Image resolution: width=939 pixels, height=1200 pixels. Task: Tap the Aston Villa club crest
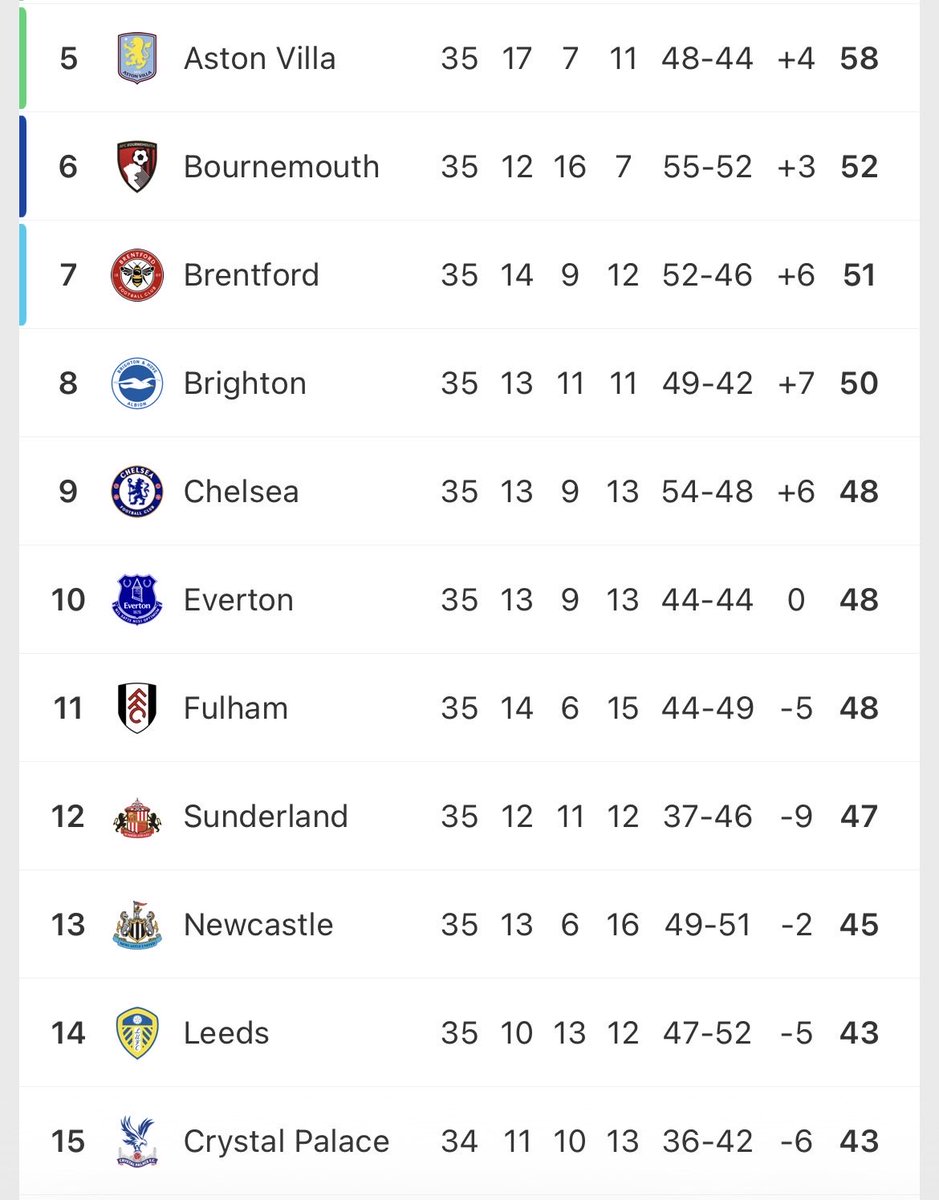137,58
